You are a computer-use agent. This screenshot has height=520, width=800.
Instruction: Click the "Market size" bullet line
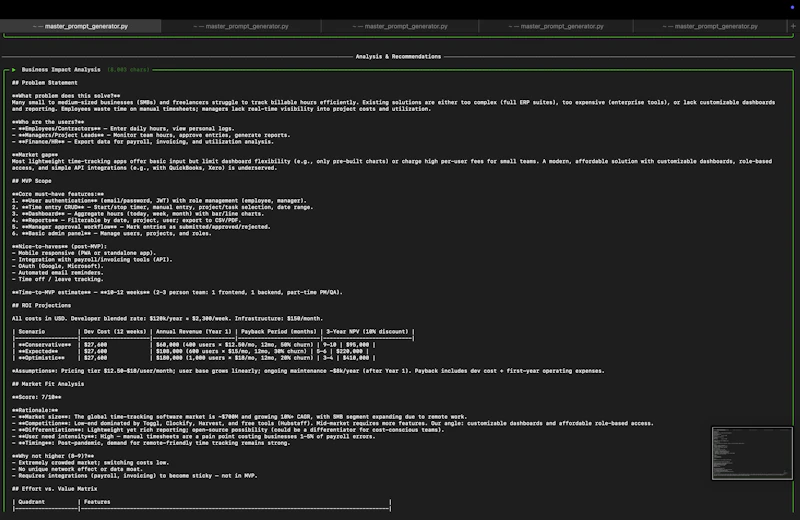point(239,417)
